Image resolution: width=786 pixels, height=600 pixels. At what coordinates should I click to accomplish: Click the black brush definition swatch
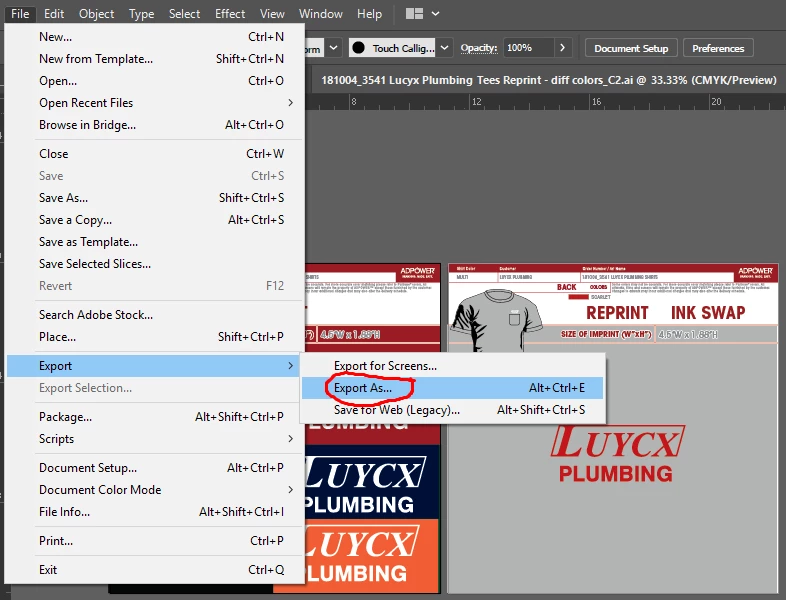[x=358, y=48]
